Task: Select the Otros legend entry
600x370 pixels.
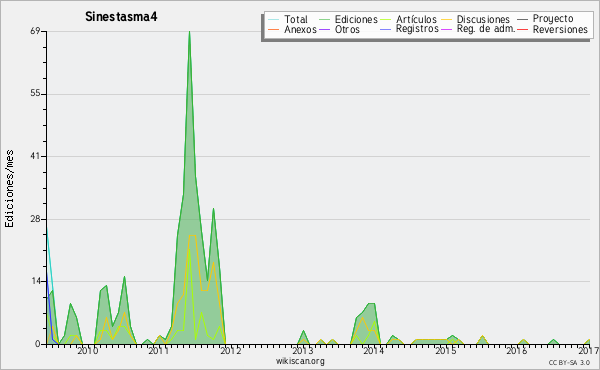Action: [347, 29]
